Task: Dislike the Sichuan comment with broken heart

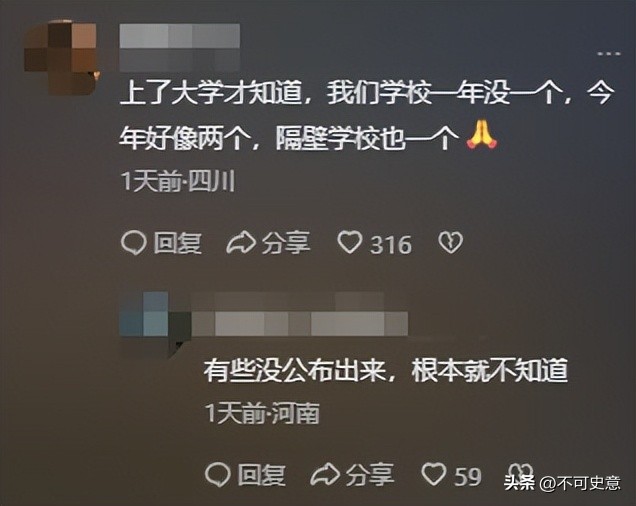Action: click(451, 243)
